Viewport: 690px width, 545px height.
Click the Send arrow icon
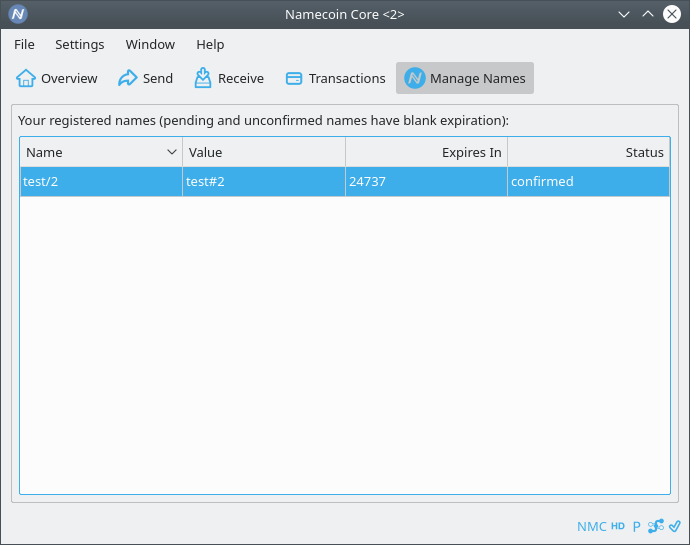(x=128, y=78)
